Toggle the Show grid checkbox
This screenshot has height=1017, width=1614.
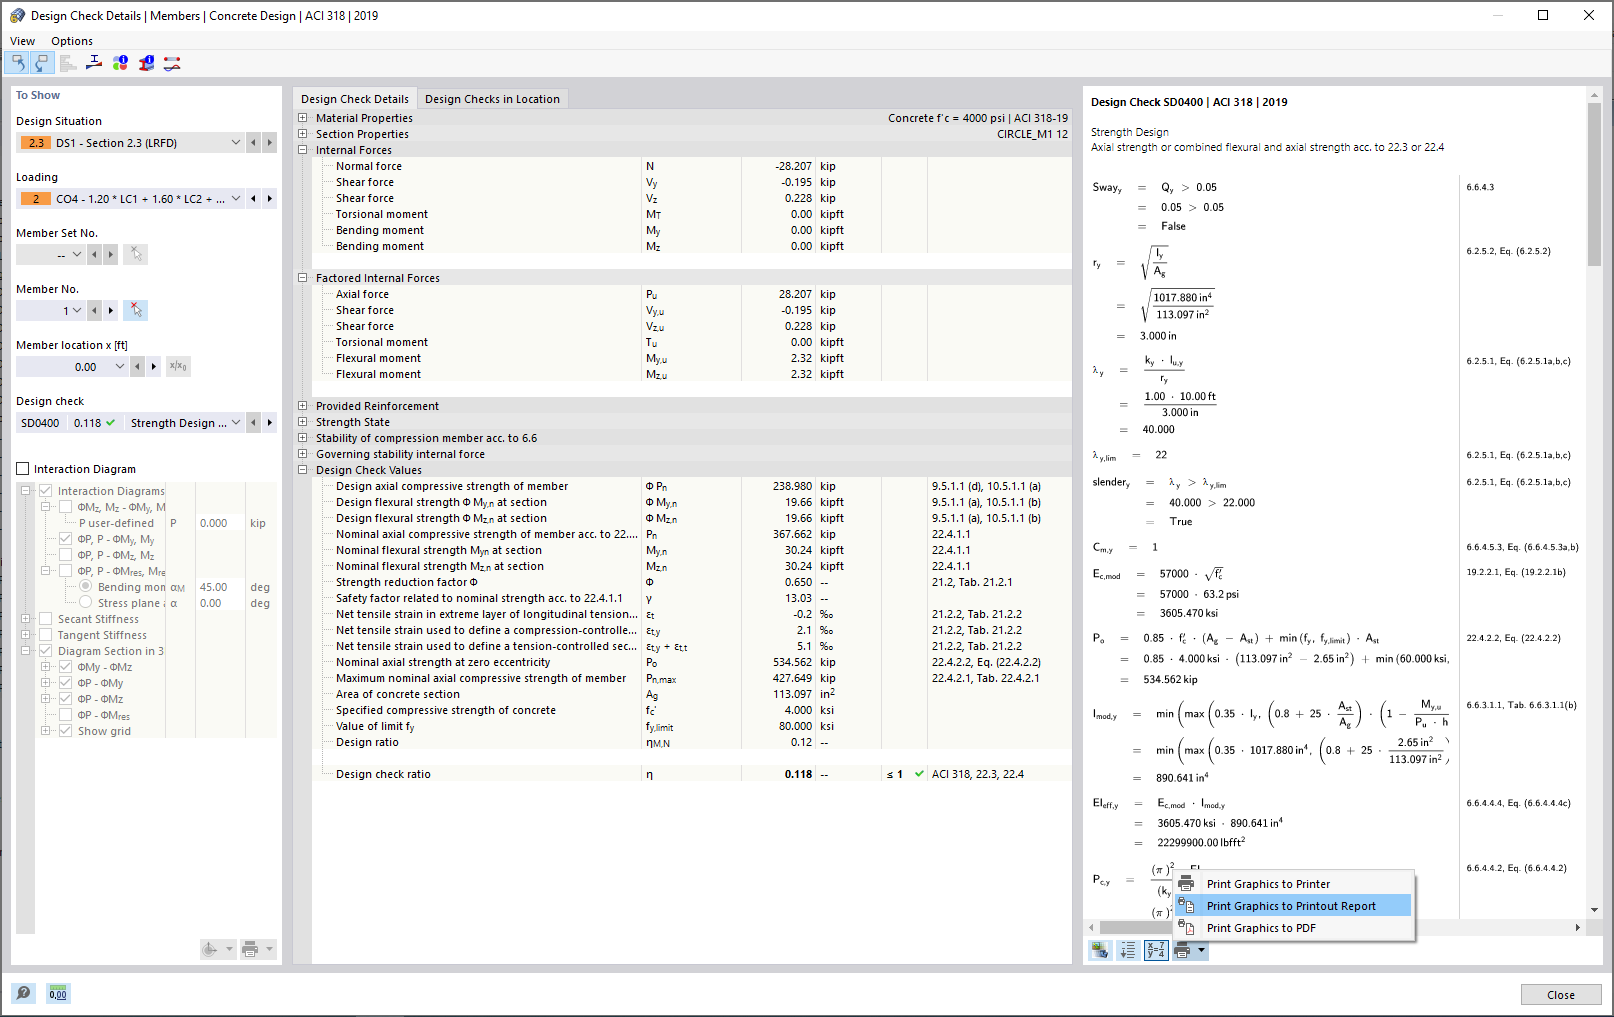pyautogui.click(x=66, y=731)
